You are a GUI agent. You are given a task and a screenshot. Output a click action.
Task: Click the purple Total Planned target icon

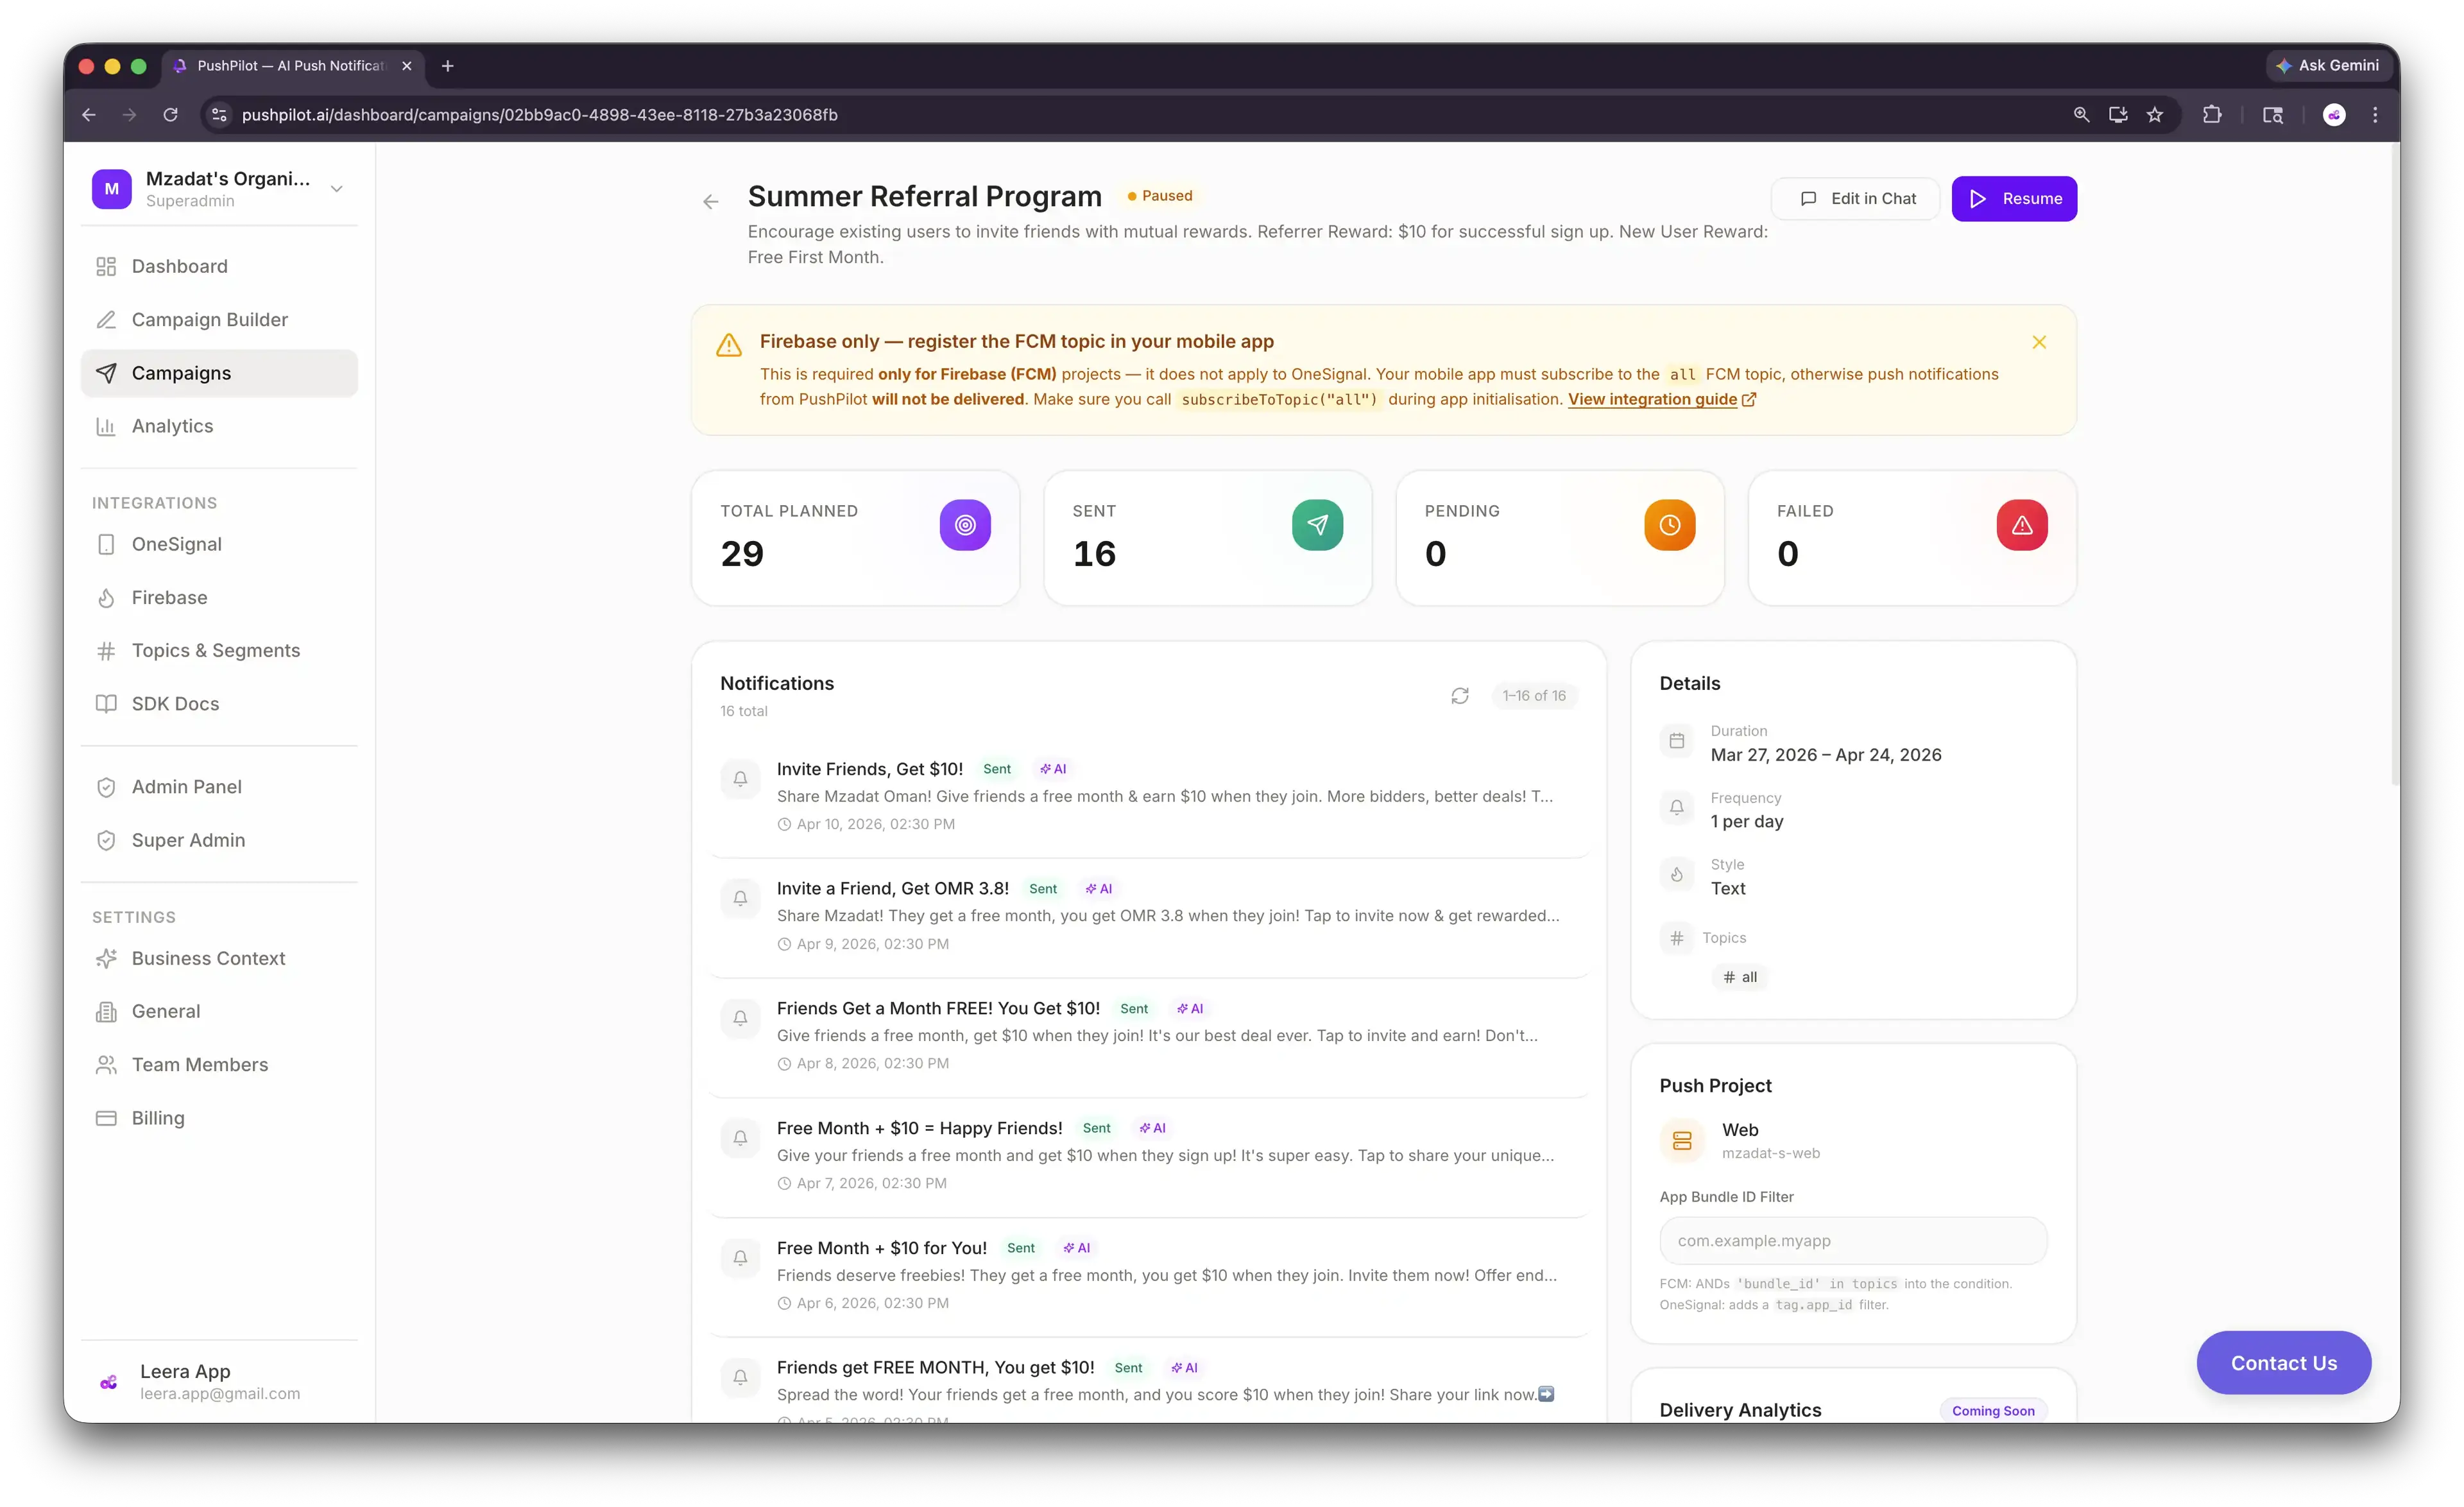[x=965, y=525]
